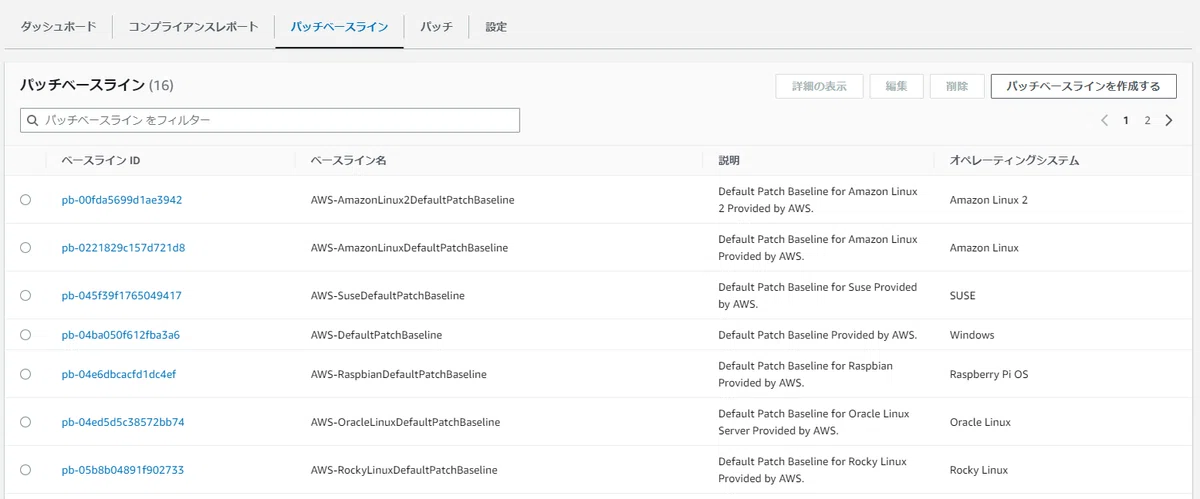Click the Rocky Linux operating system cell

[979, 470]
